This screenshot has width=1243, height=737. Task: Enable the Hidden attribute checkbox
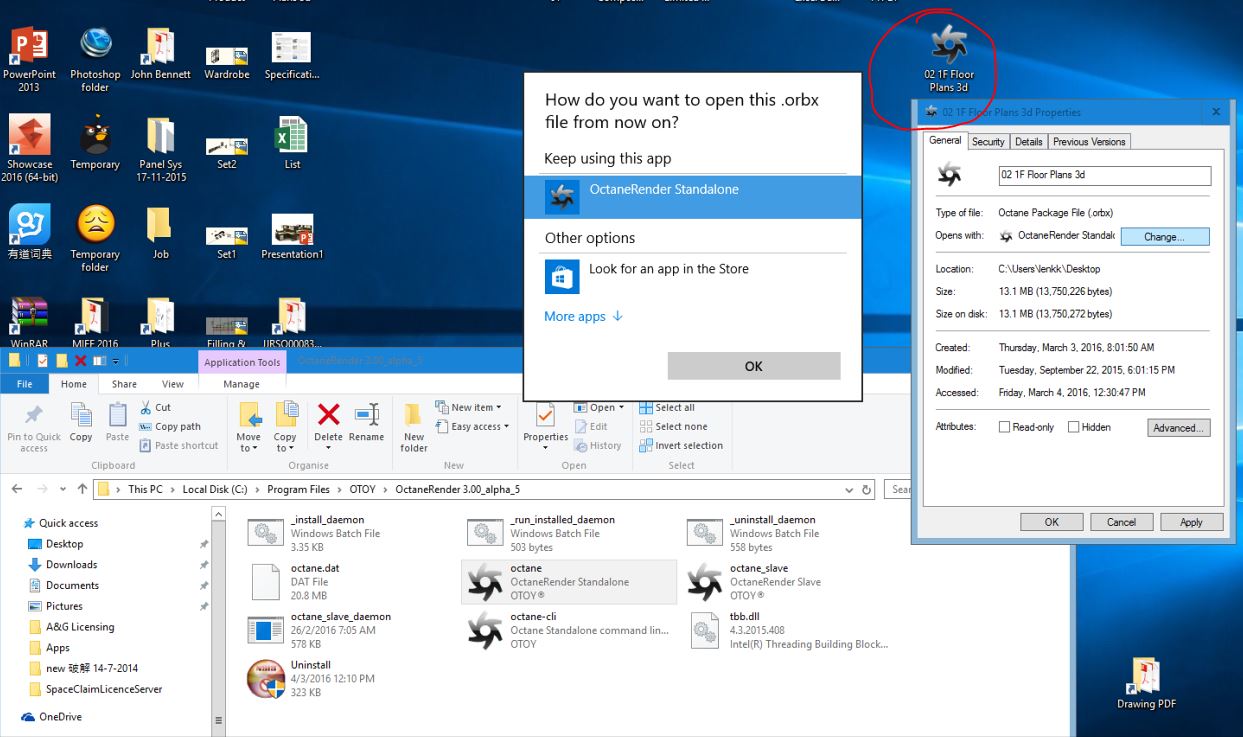(x=1074, y=428)
